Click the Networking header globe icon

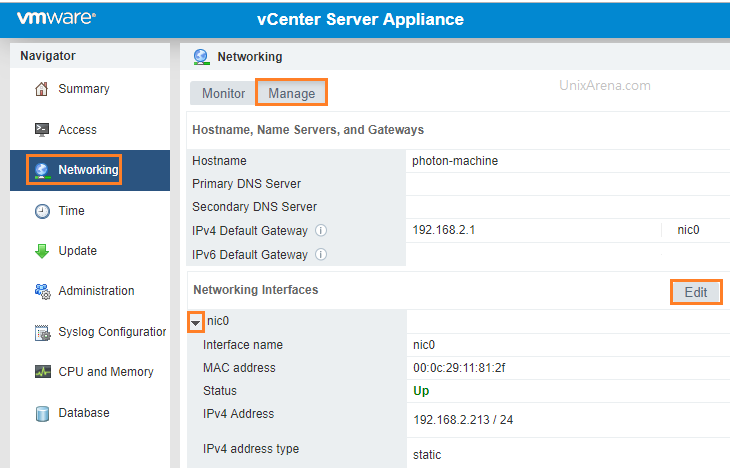pos(201,57)
